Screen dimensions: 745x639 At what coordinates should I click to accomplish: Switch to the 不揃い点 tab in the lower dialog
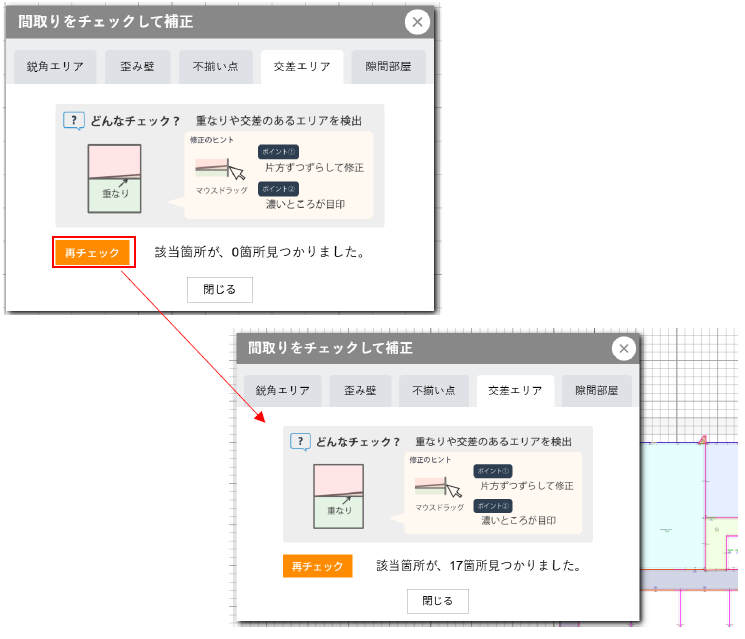434,391
